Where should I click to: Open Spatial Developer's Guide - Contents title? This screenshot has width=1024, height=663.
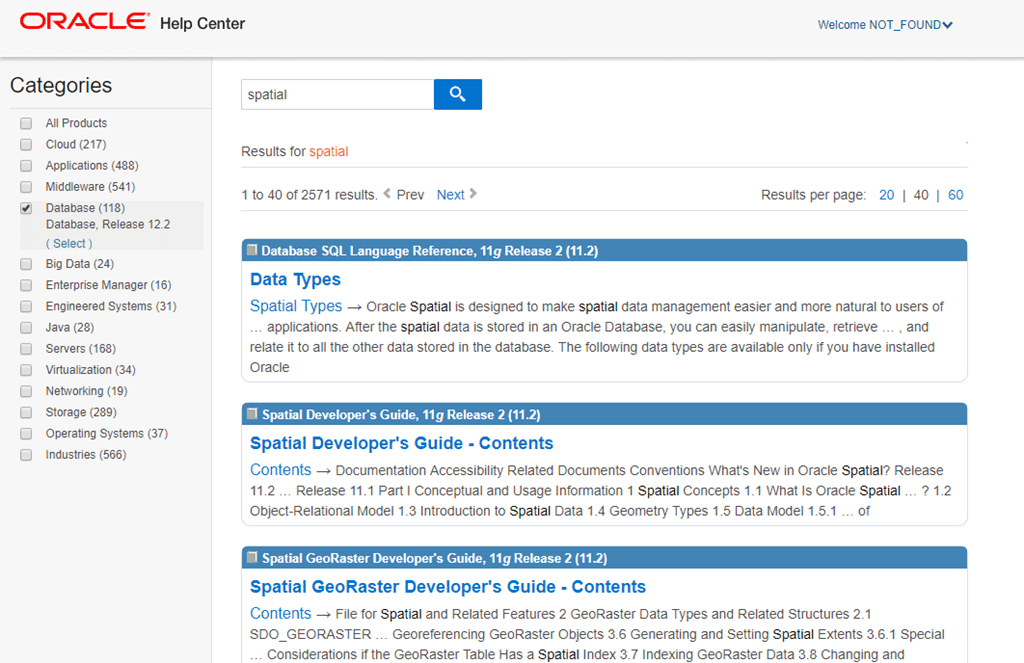(402, 443)
